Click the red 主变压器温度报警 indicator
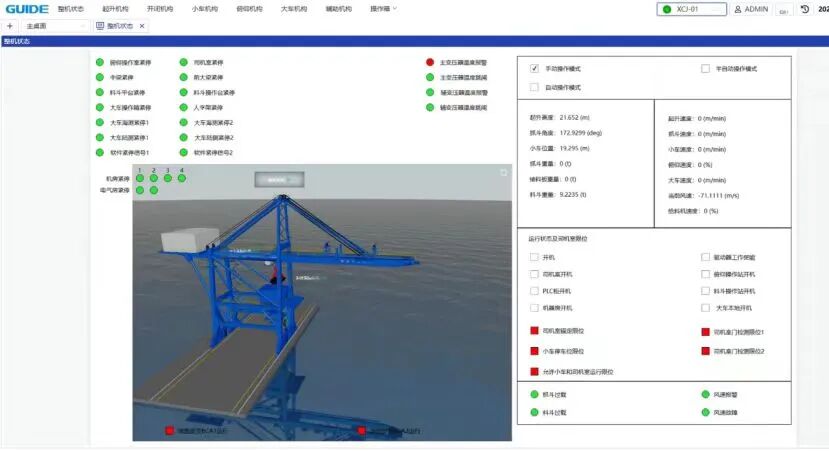Screen dimensions: 829x451 [430, 62]
